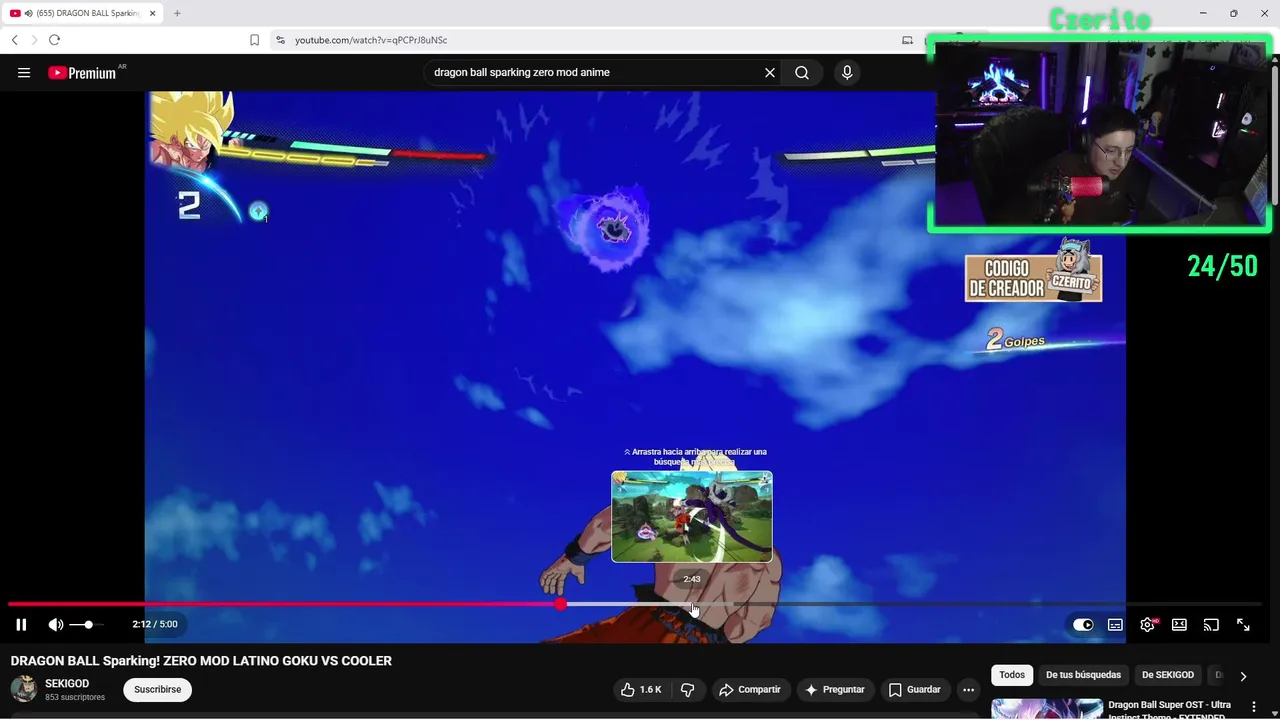Viewport: 1280px width, 720px height.
Task: Select the Todos filter chip
Action: coord(1012,675)
